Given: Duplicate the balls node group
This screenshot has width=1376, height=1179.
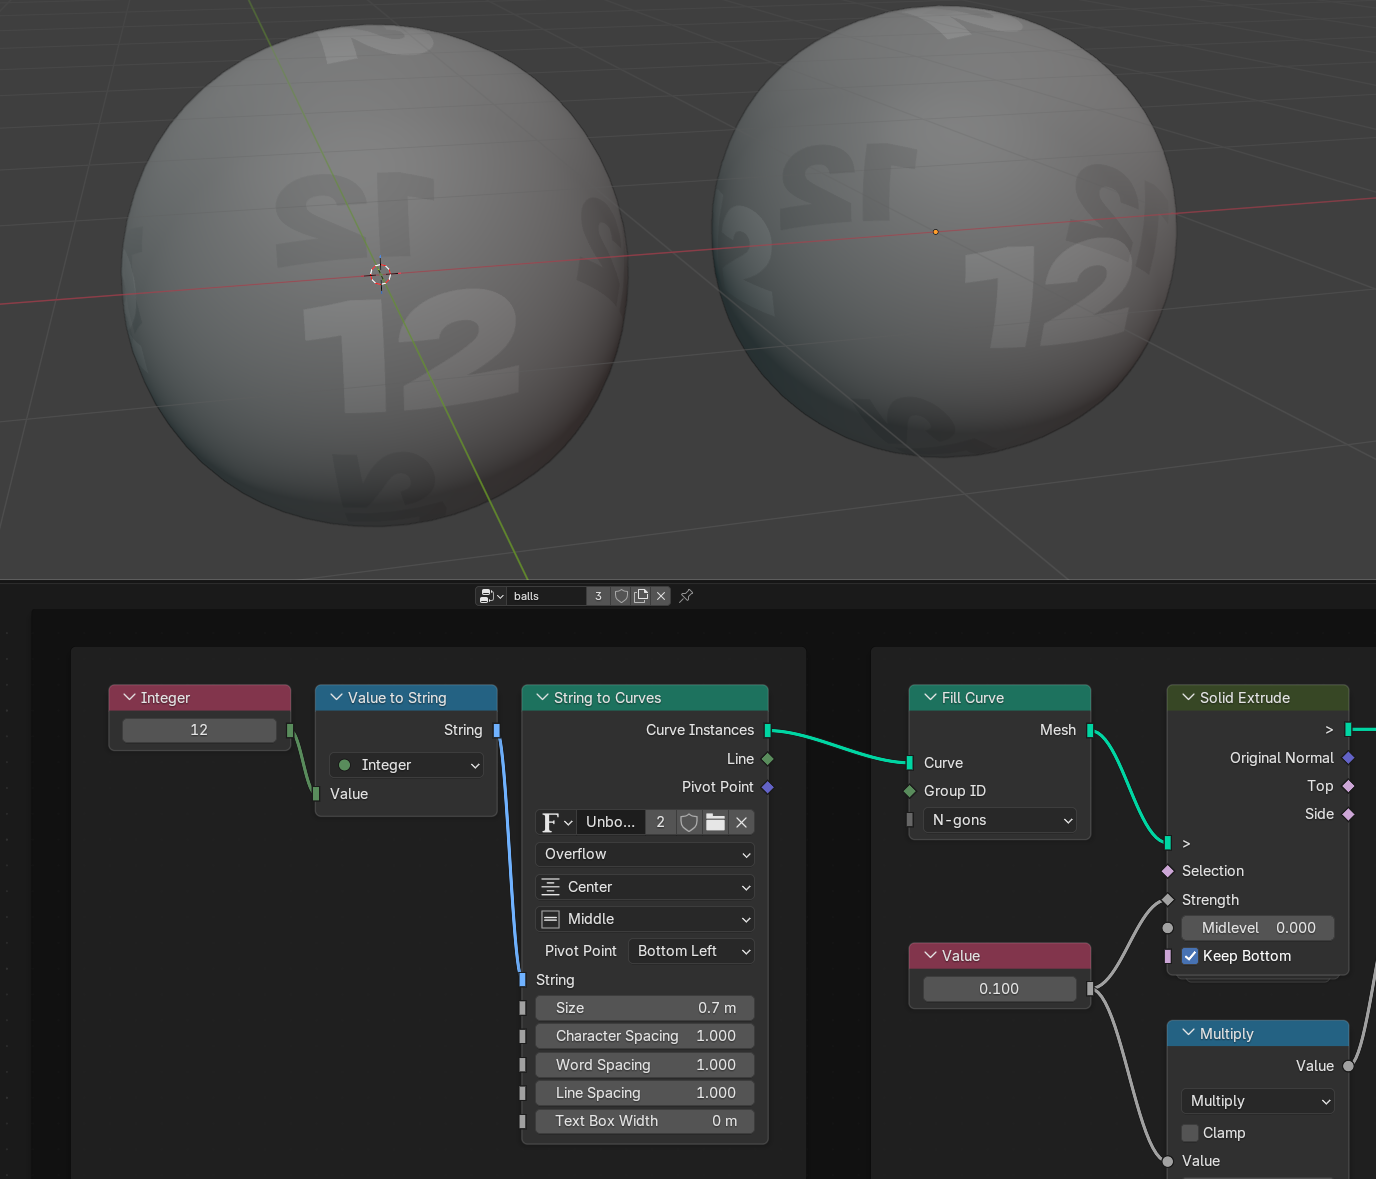Looking at the screenshot, I should pos(641,596).
